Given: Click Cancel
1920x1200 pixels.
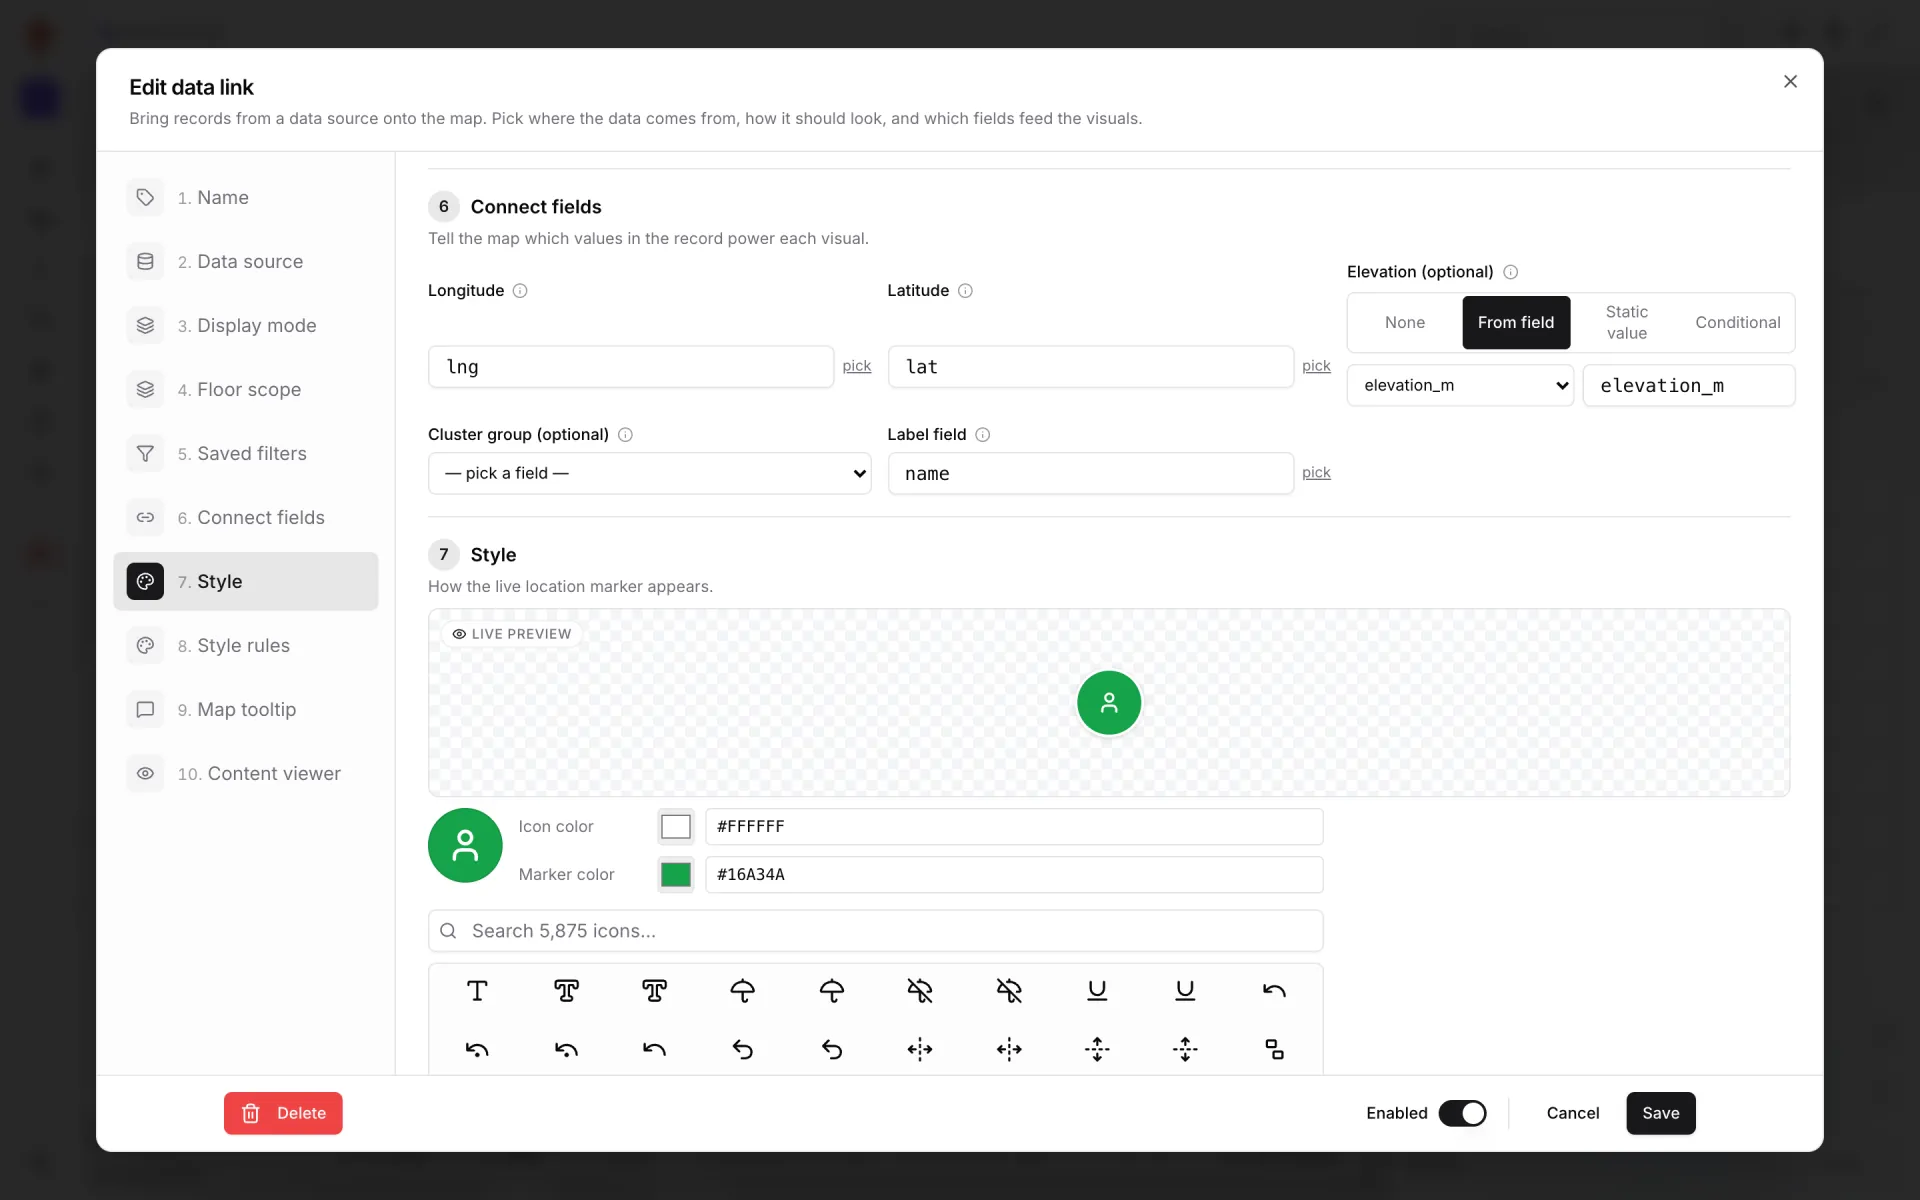Looking at the screenshot, I should coord(1573,1113).
